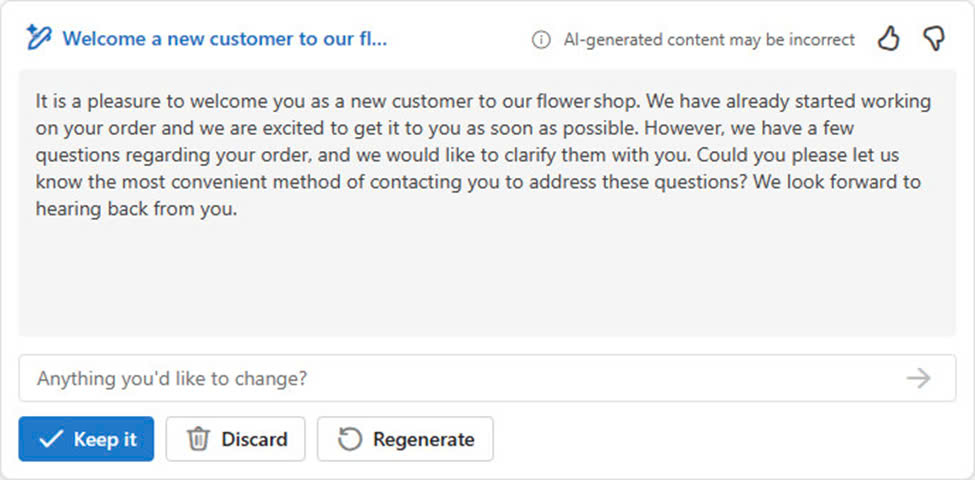Submit change request with the arrow icon
975x480 pixels.
tap(918, 378)
